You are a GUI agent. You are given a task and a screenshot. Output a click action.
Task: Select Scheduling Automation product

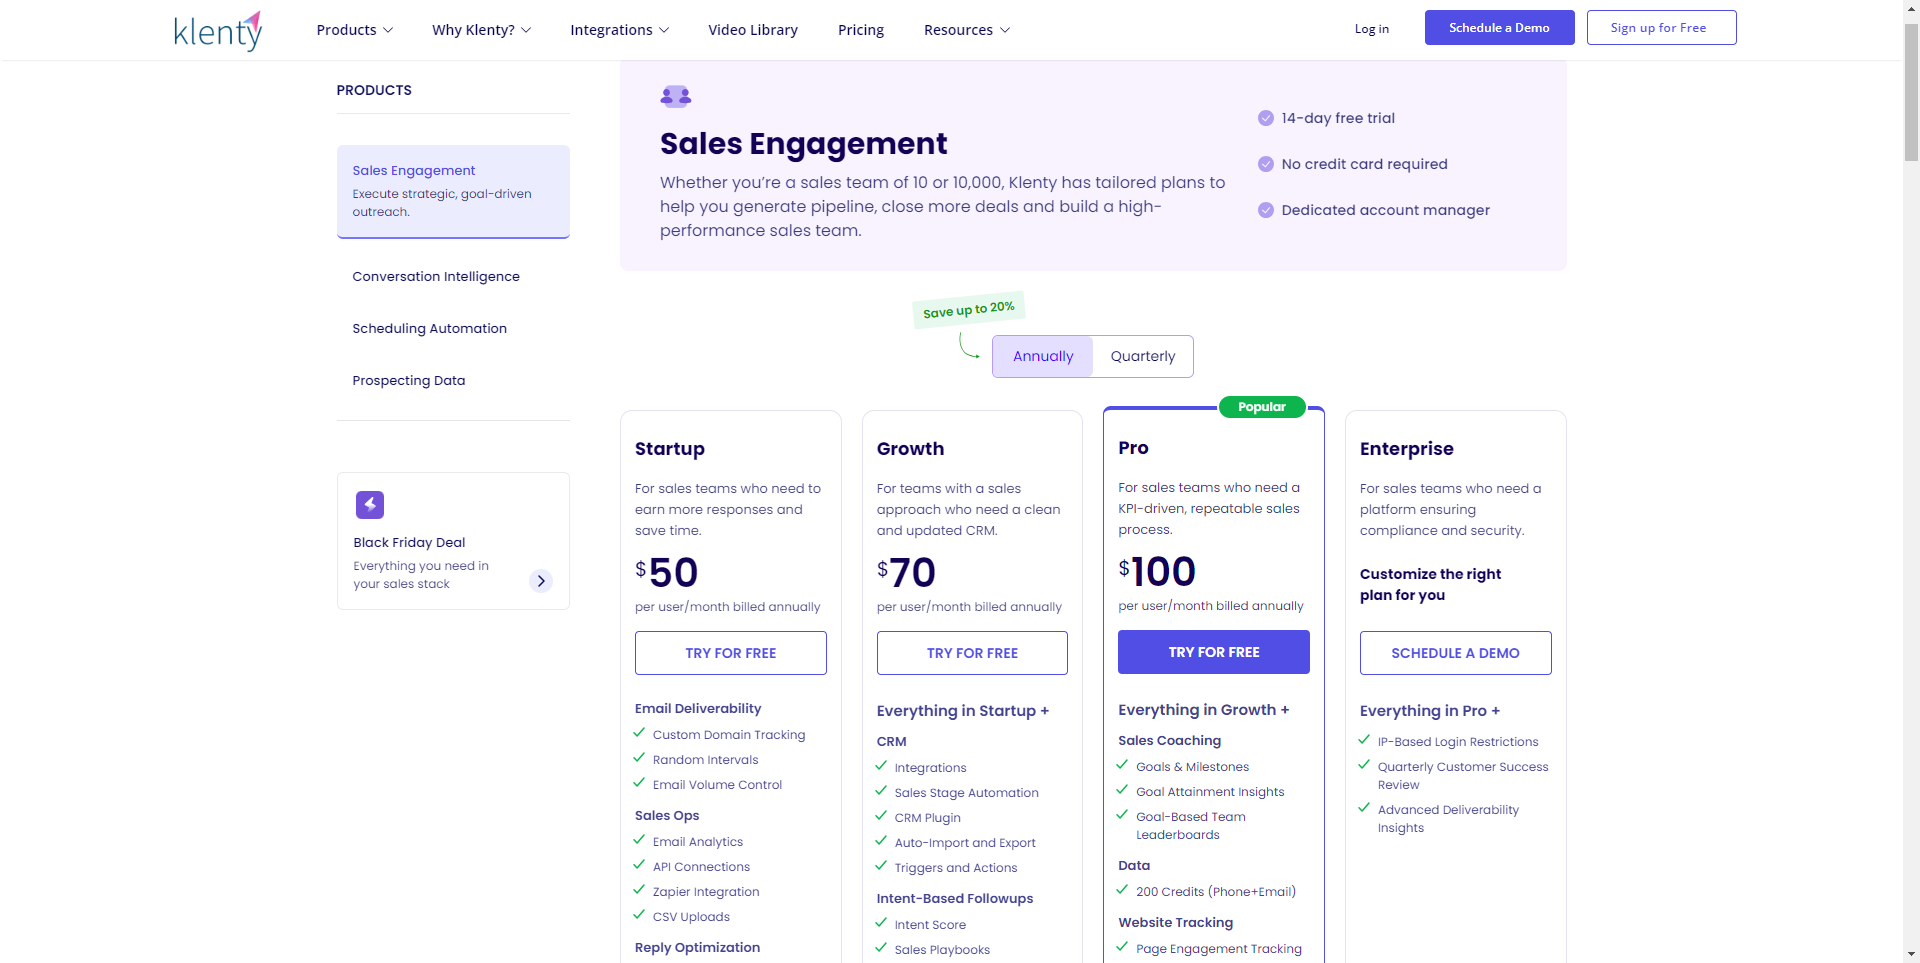pyautogui.click(x=430, y=329)
